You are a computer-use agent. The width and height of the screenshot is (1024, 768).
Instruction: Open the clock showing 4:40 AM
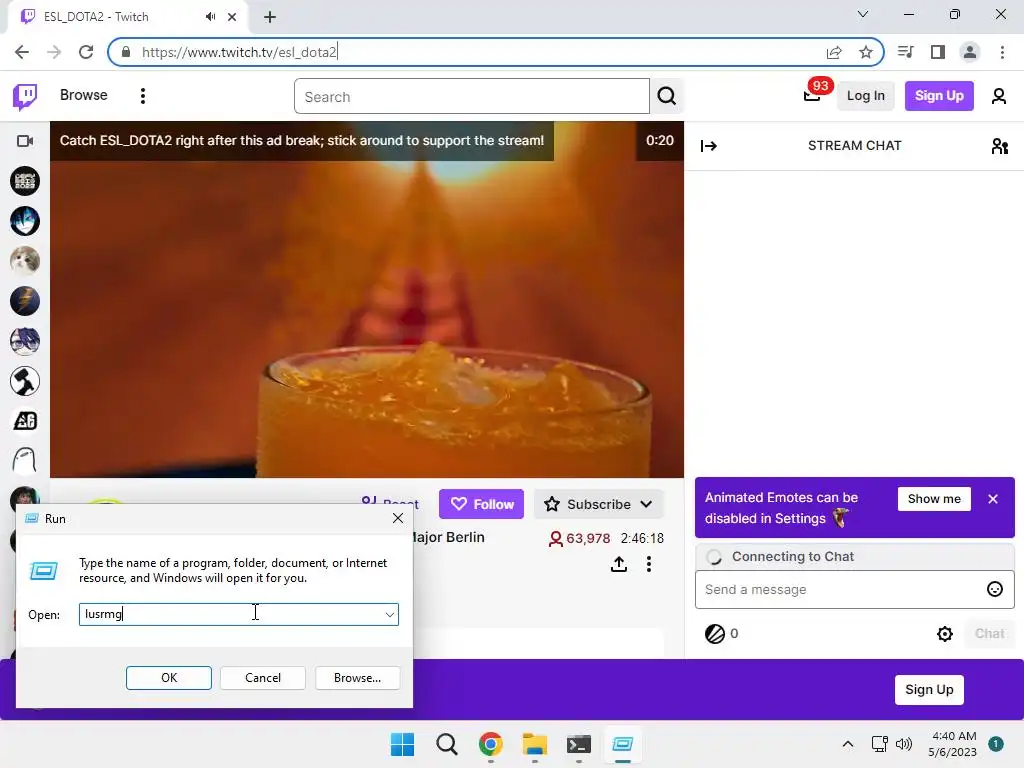point(952,744)
